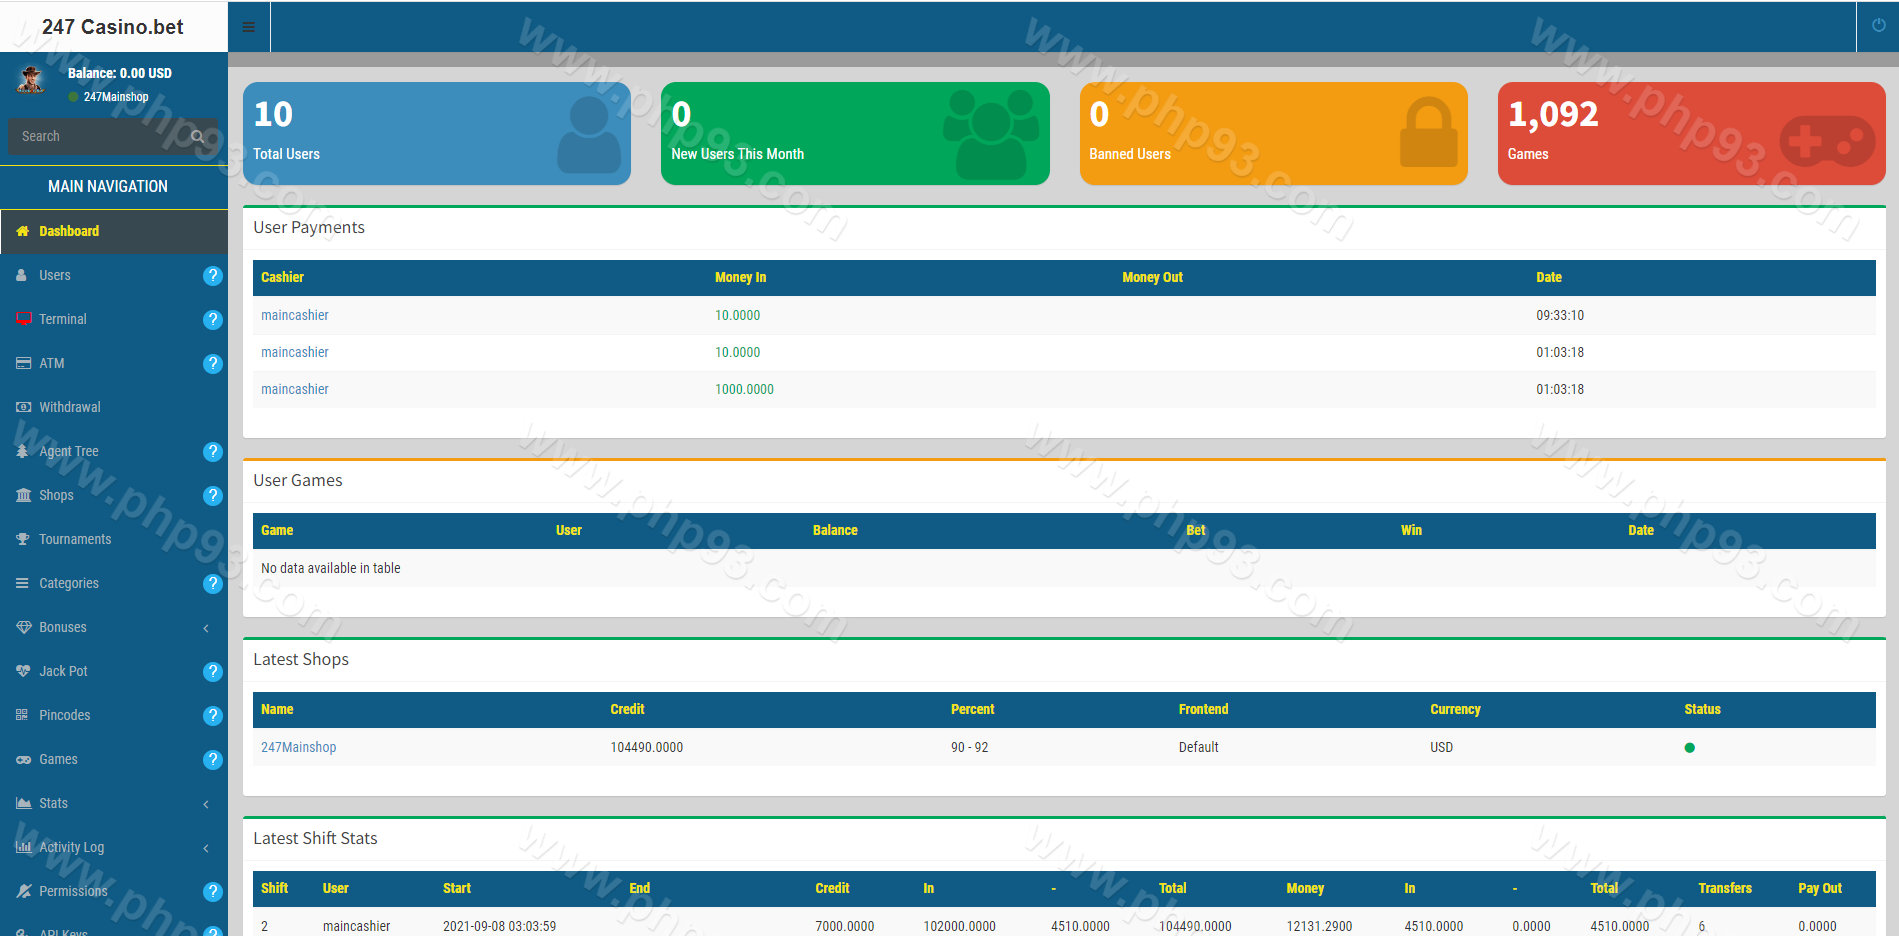Click the green status dot for 247Mainshop
The height and width of the screenshot is (936, 1899).
tap(1689, 748)
